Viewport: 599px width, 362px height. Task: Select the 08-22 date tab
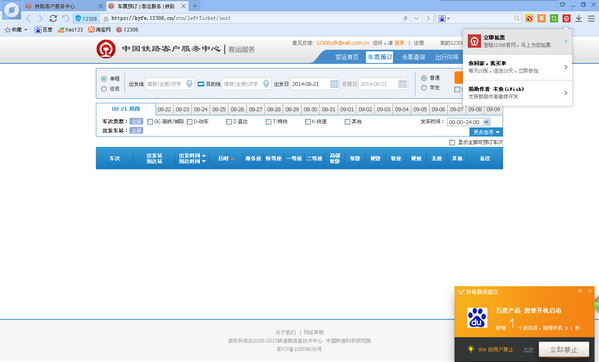click(164, 109)
